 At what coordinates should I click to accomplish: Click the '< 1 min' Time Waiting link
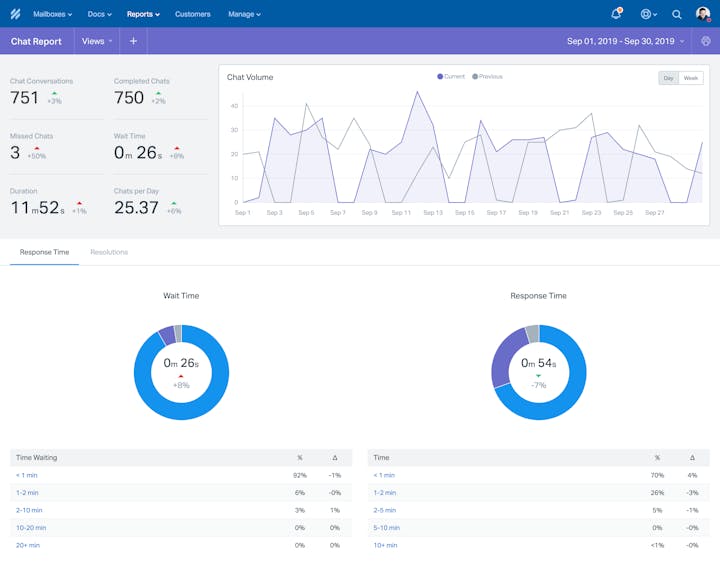click(x=26, y=475)
